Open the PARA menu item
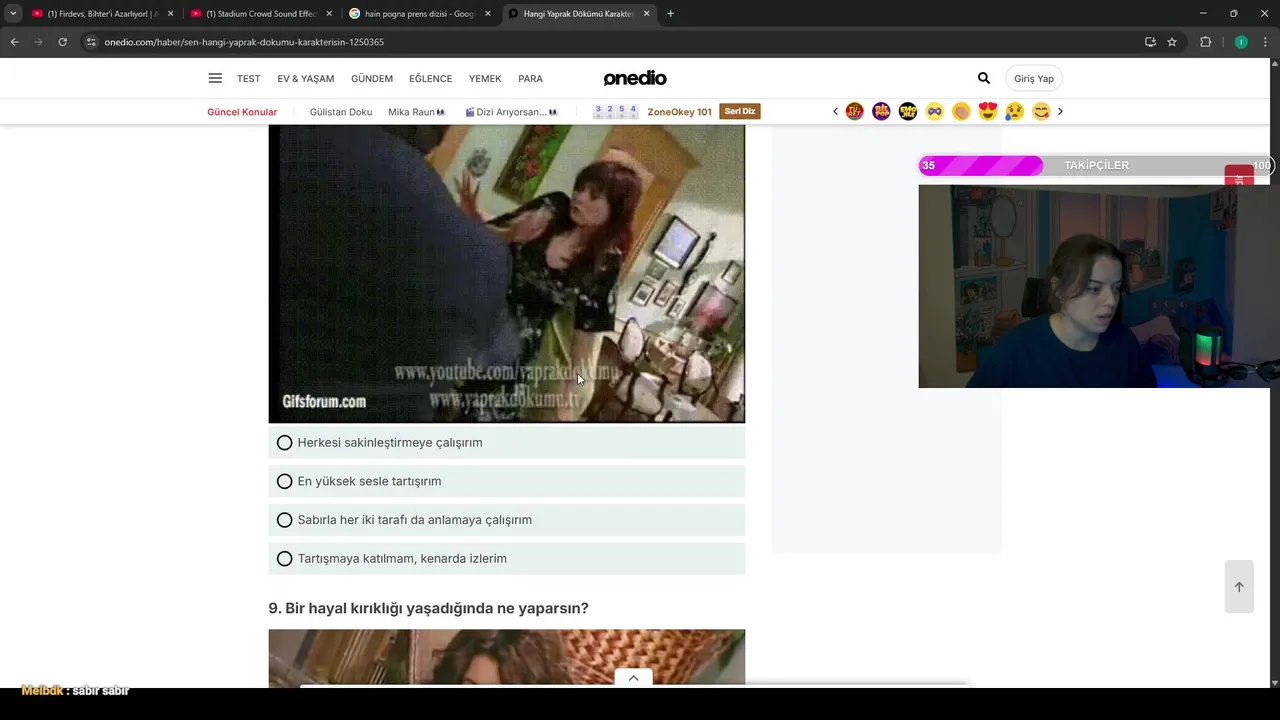 pyautogui.click(x=530, y=79)
